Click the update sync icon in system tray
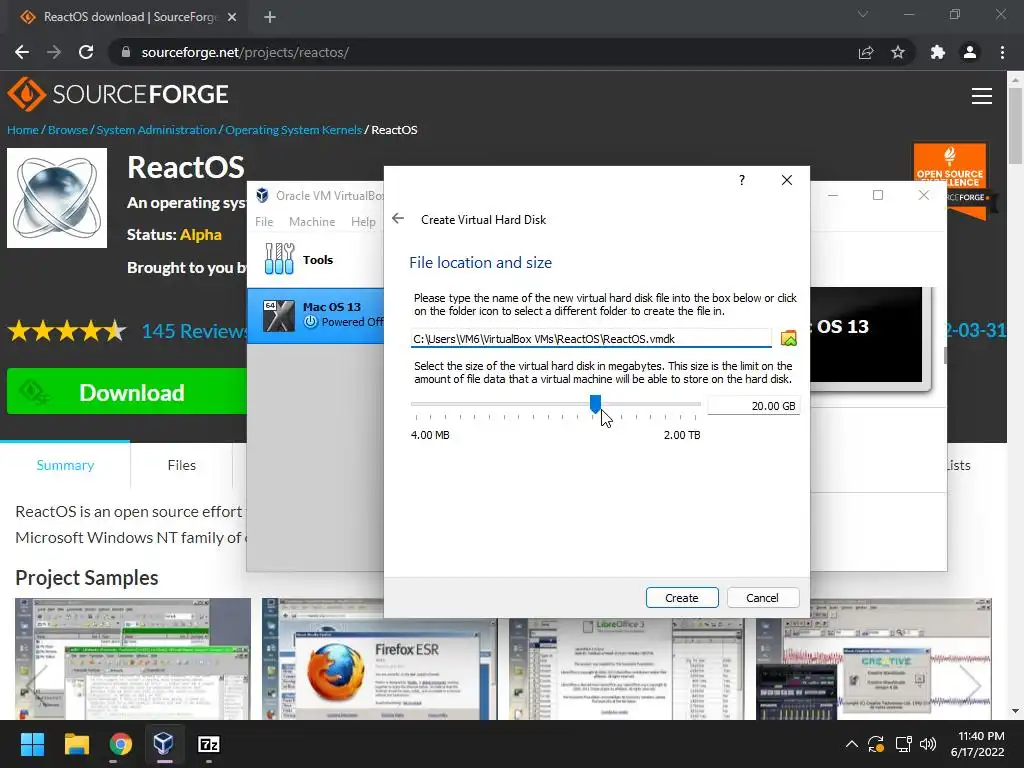Image resolution: width=1024 pixels, height=768 pixels. [876, 744]
